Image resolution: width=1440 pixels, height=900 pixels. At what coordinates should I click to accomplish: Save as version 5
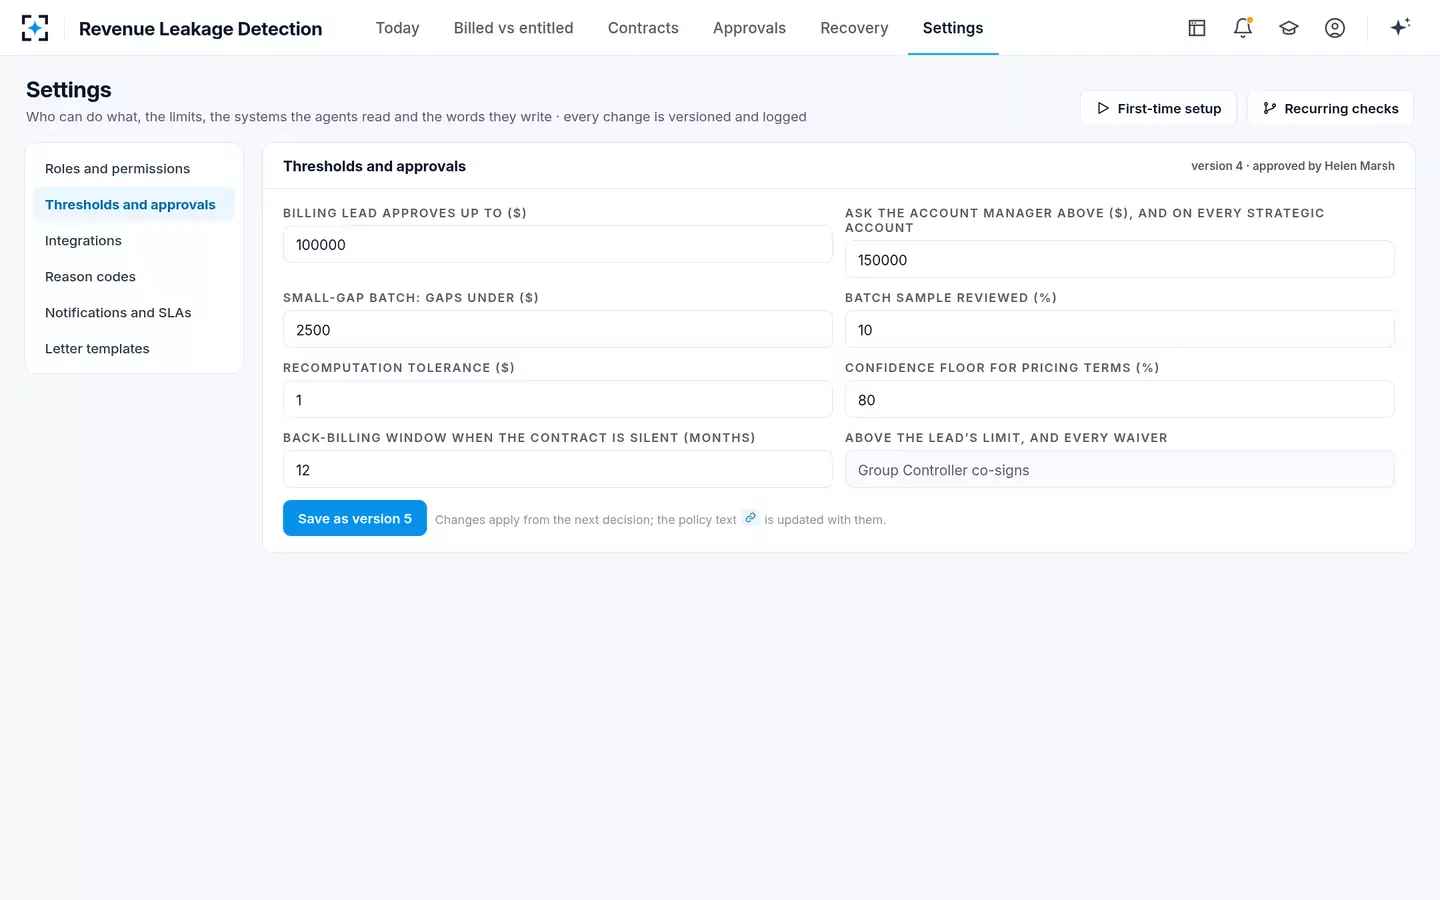tap(355, 518)
